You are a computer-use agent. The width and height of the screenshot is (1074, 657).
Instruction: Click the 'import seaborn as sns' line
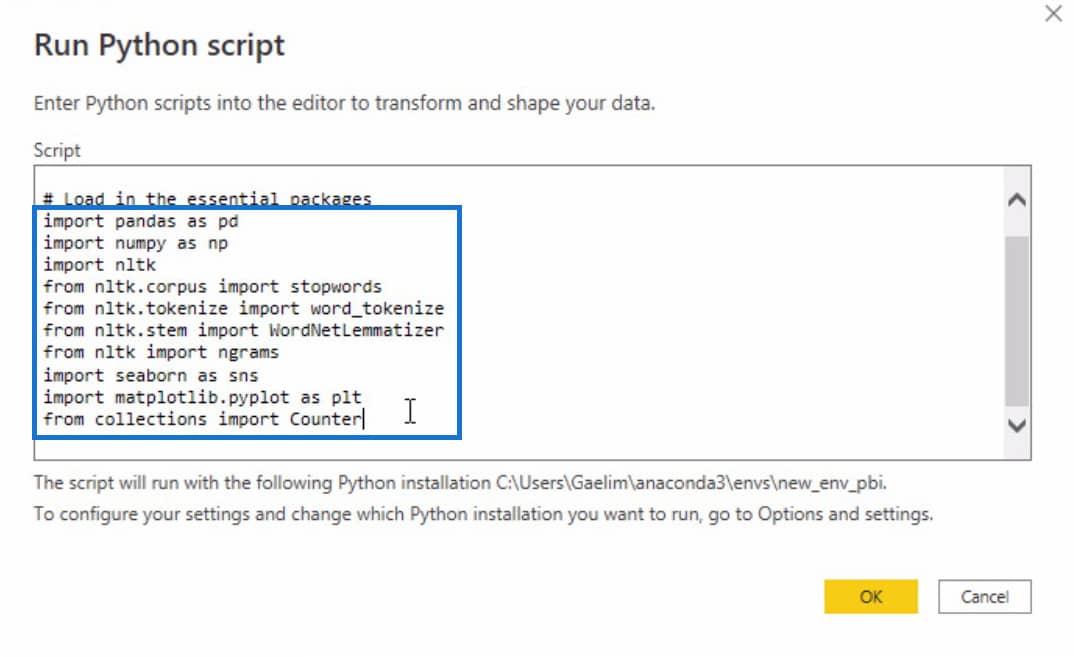point(151,375)
